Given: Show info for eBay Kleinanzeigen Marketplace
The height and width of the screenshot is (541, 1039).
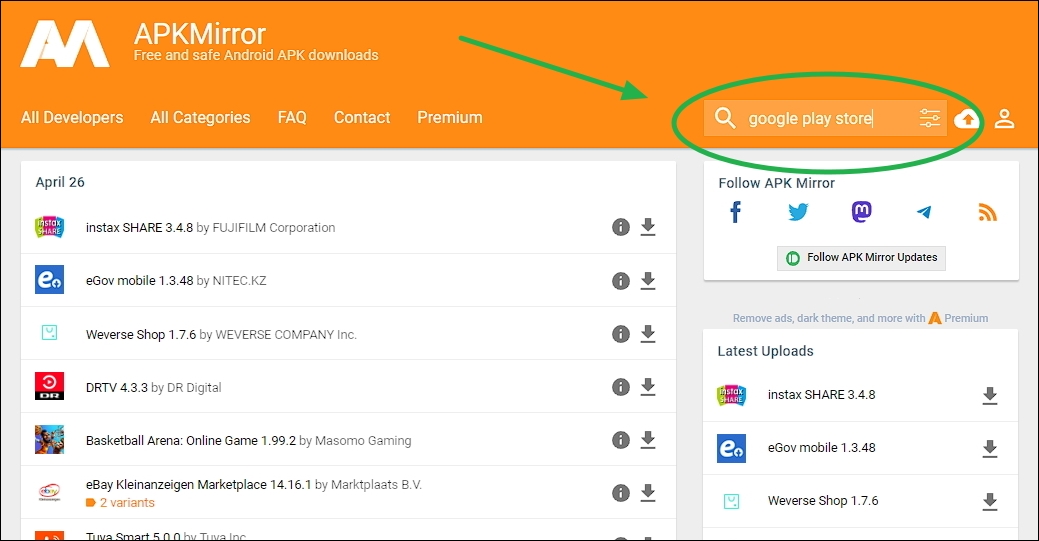Looking at the screenshot, I should click(621, 493).
